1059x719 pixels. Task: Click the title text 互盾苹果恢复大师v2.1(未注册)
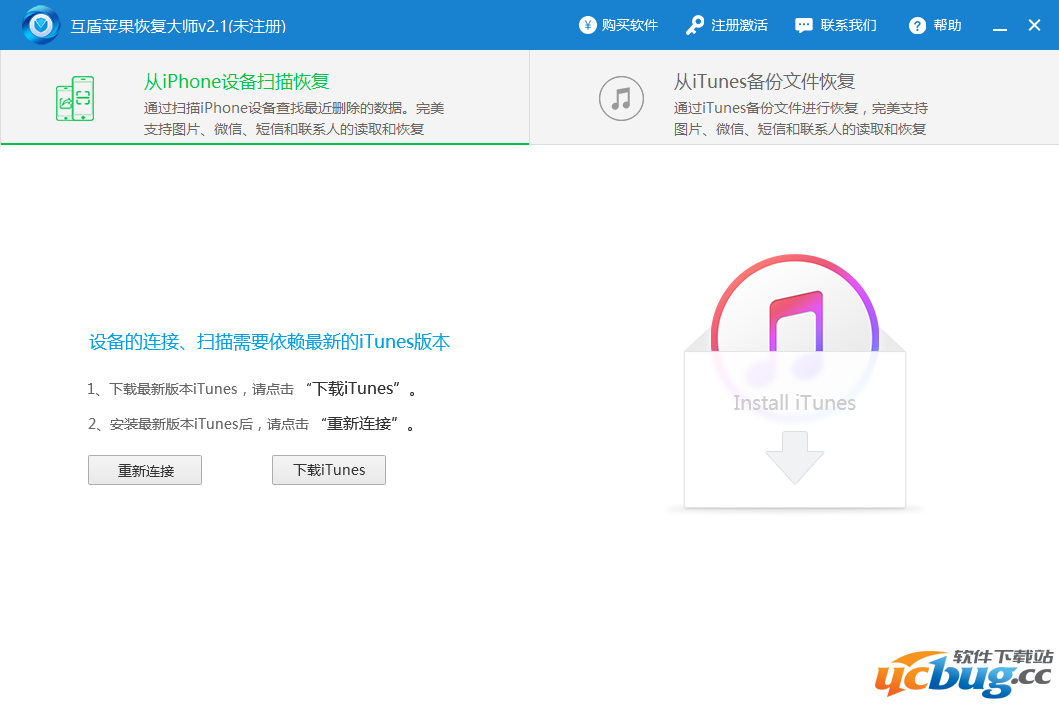click(178, 26)
